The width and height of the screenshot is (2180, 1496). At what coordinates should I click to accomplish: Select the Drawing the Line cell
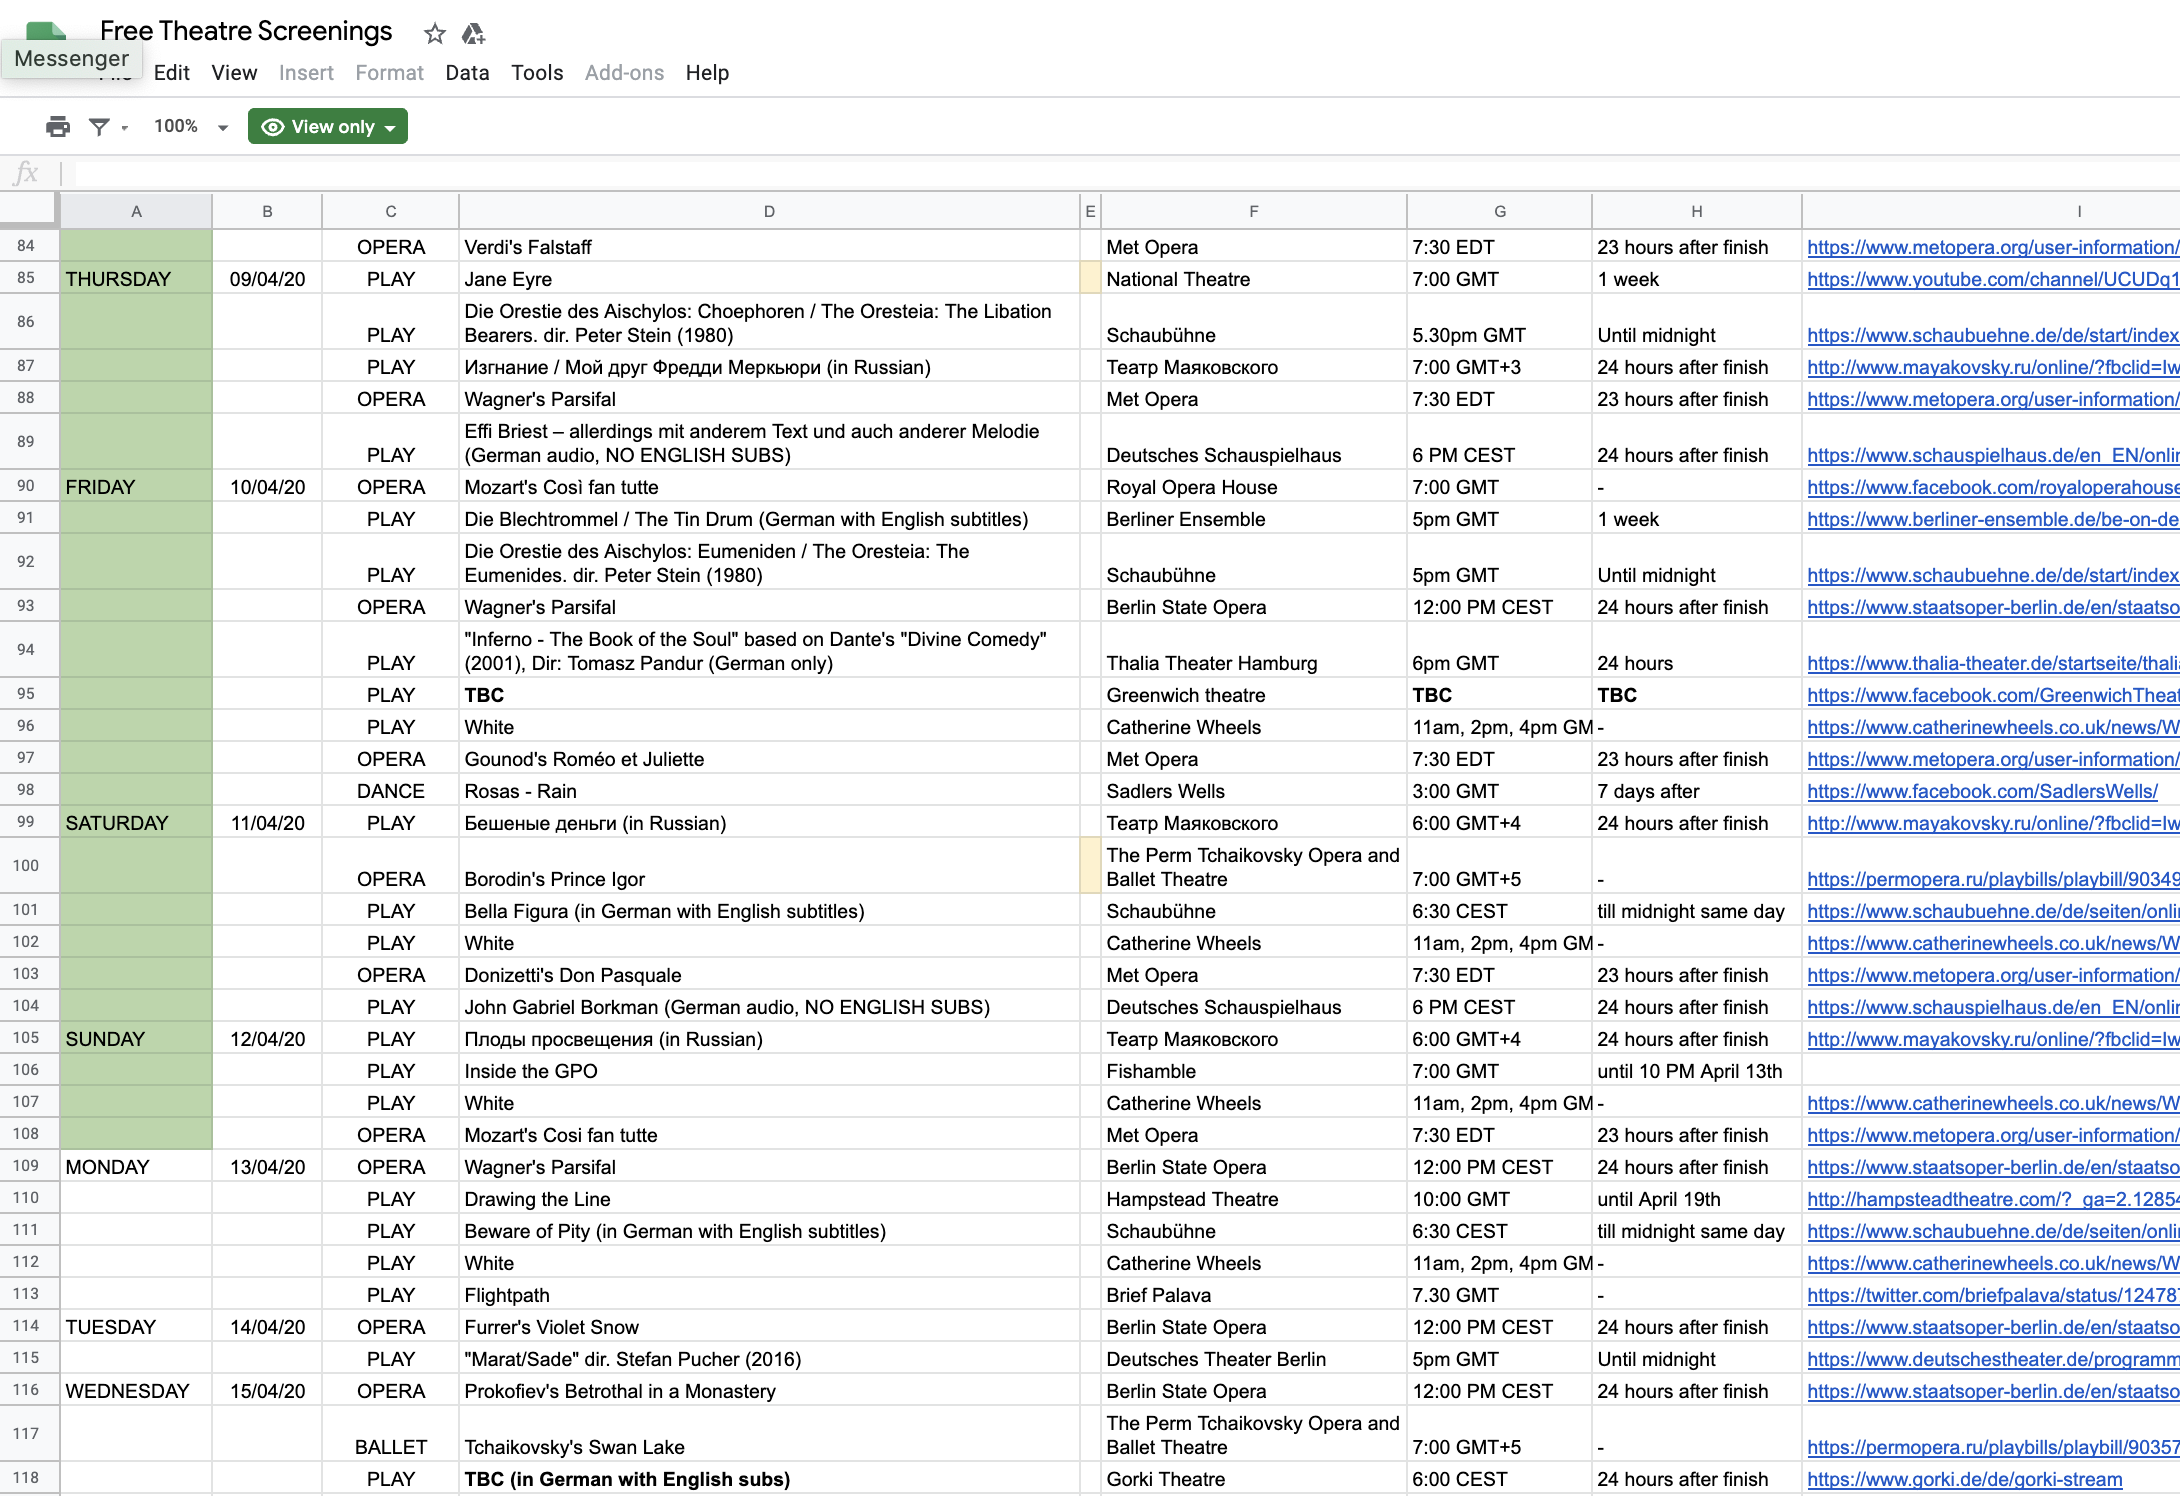pos(769,1198)
